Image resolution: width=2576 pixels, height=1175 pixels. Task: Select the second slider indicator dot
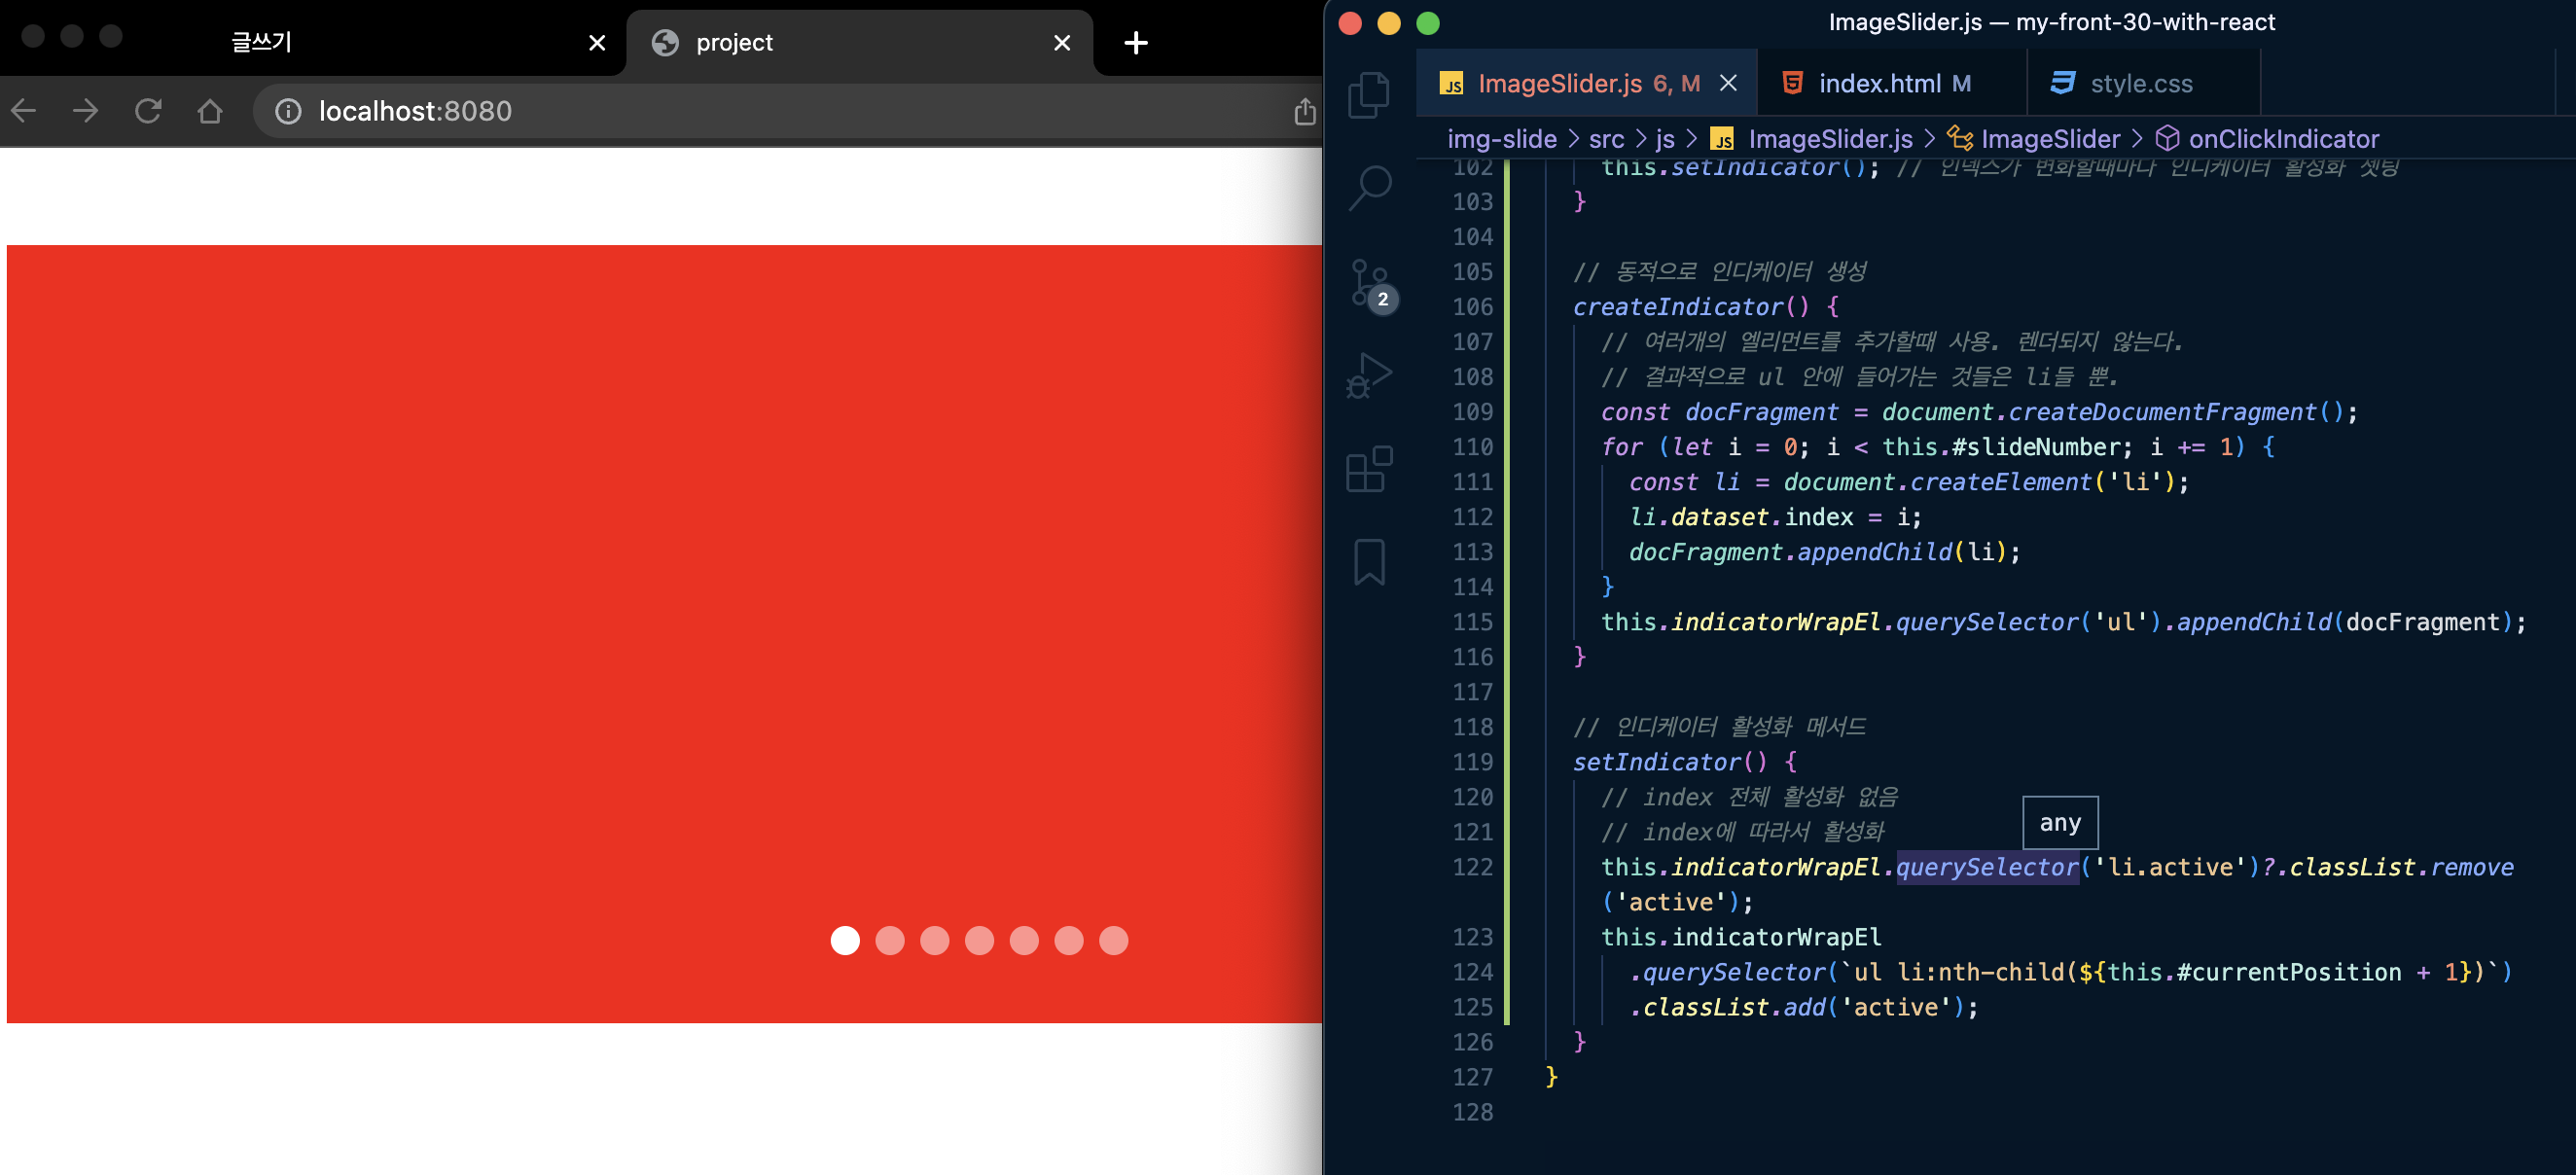889,940
